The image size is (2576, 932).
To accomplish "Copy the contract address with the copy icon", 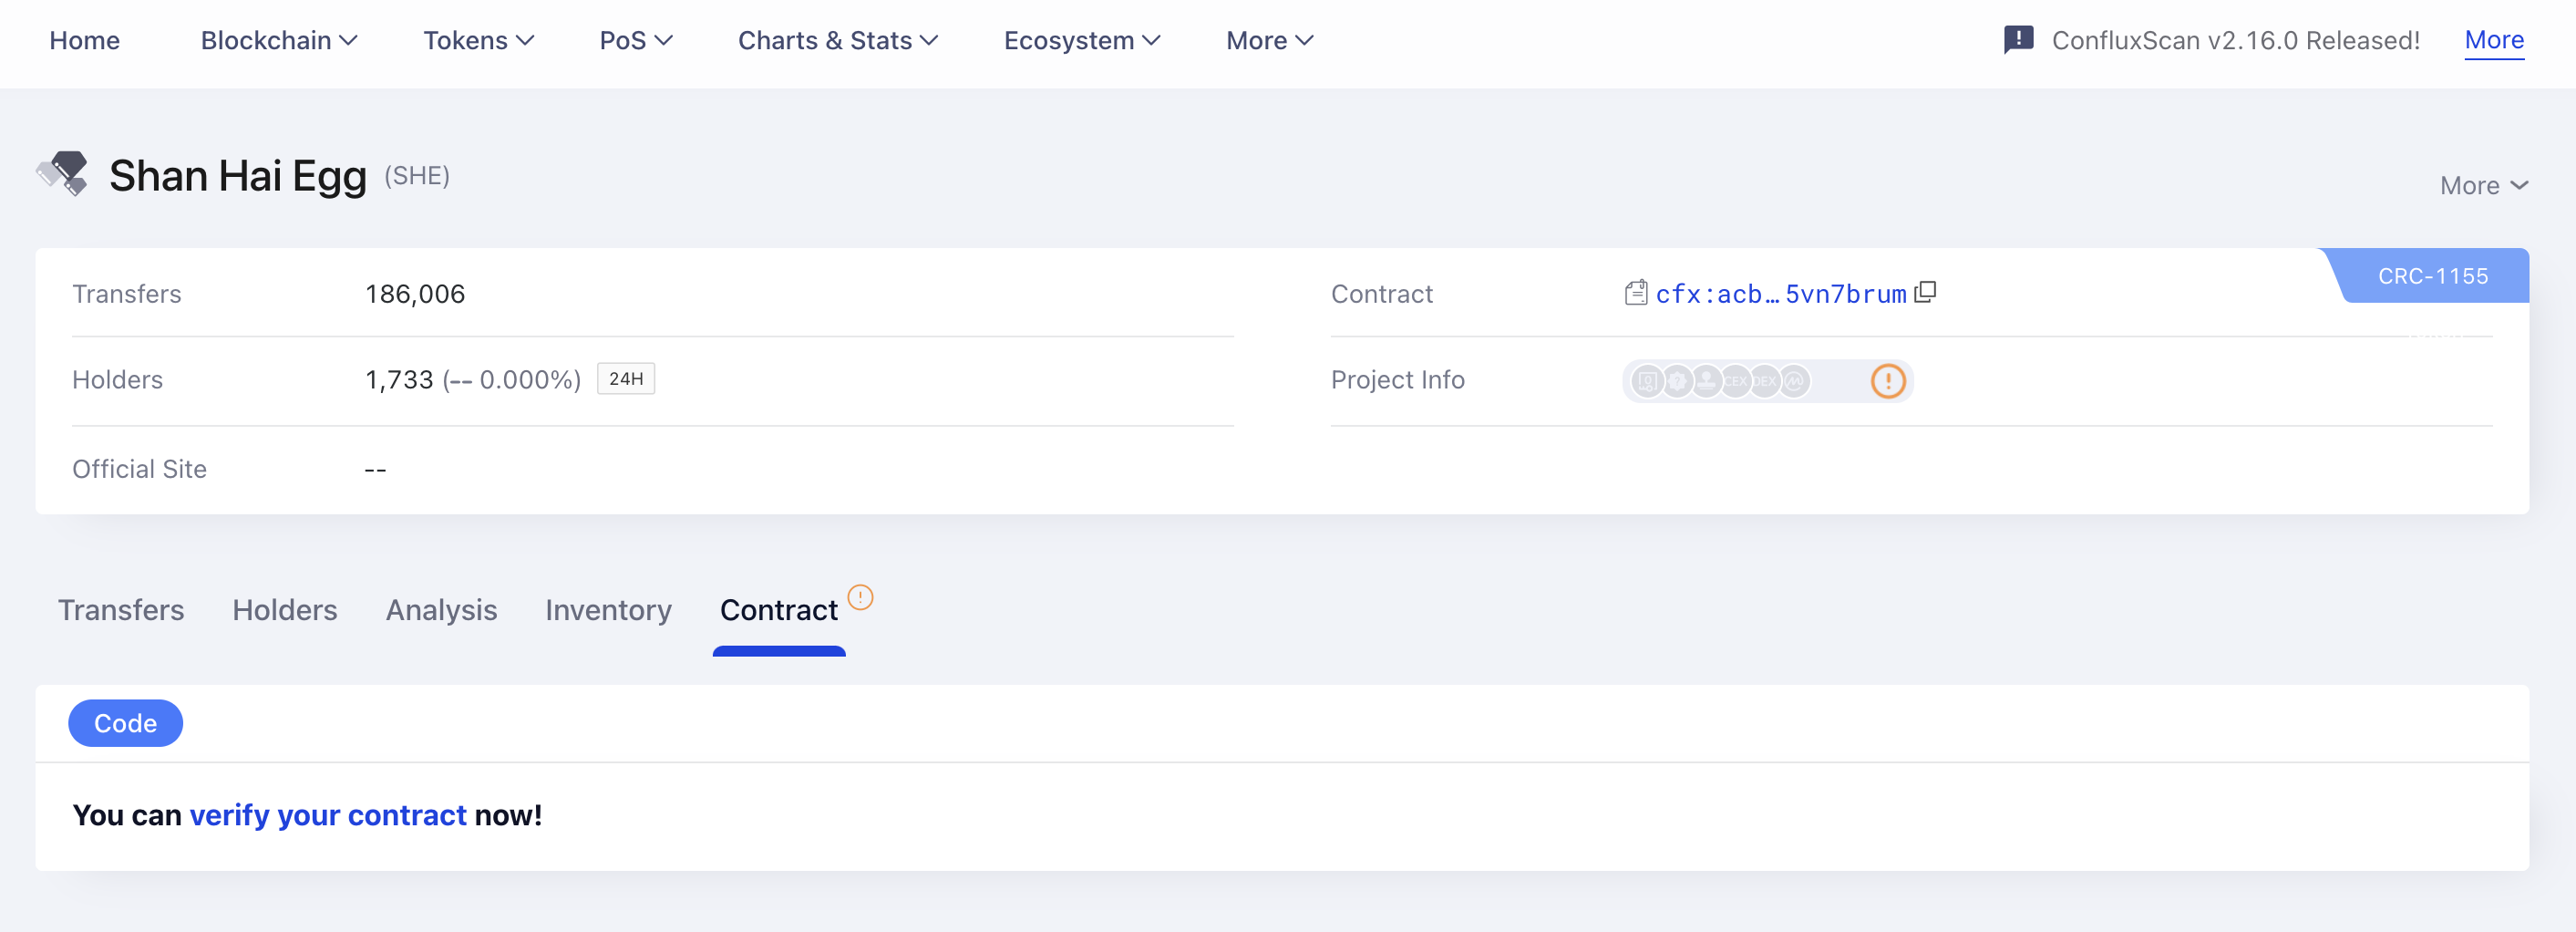I will click(1925, 293).
